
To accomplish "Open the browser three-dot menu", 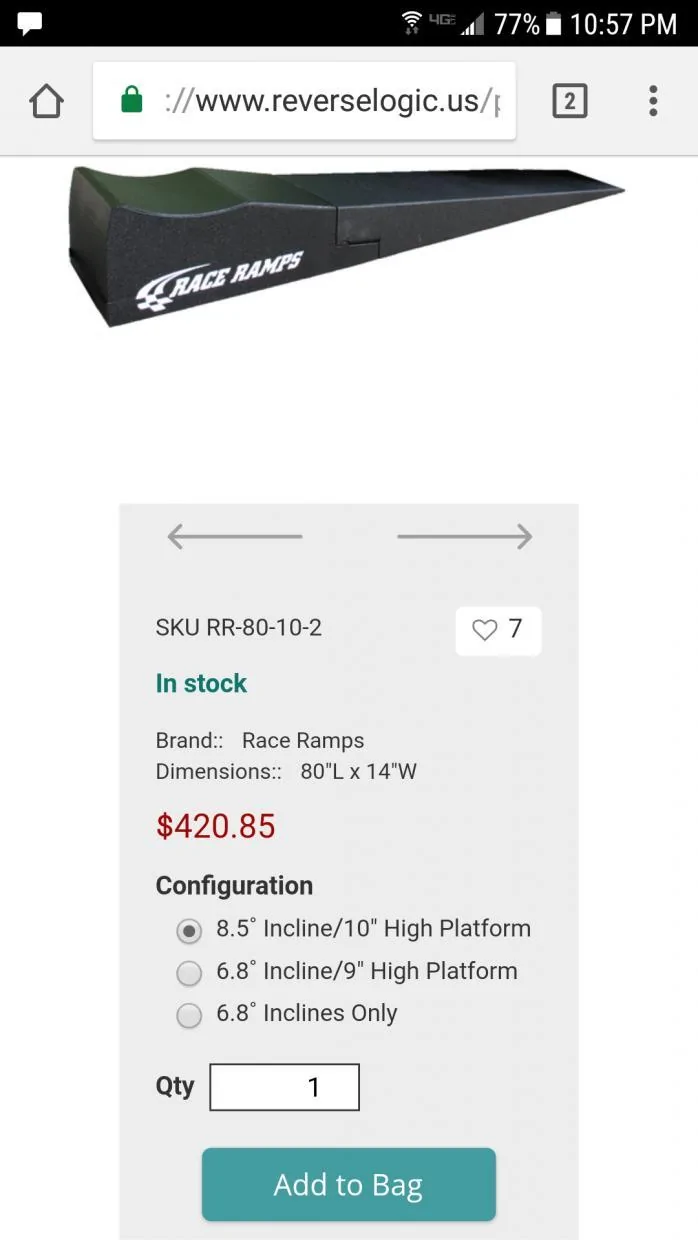I will coord(653,101).
